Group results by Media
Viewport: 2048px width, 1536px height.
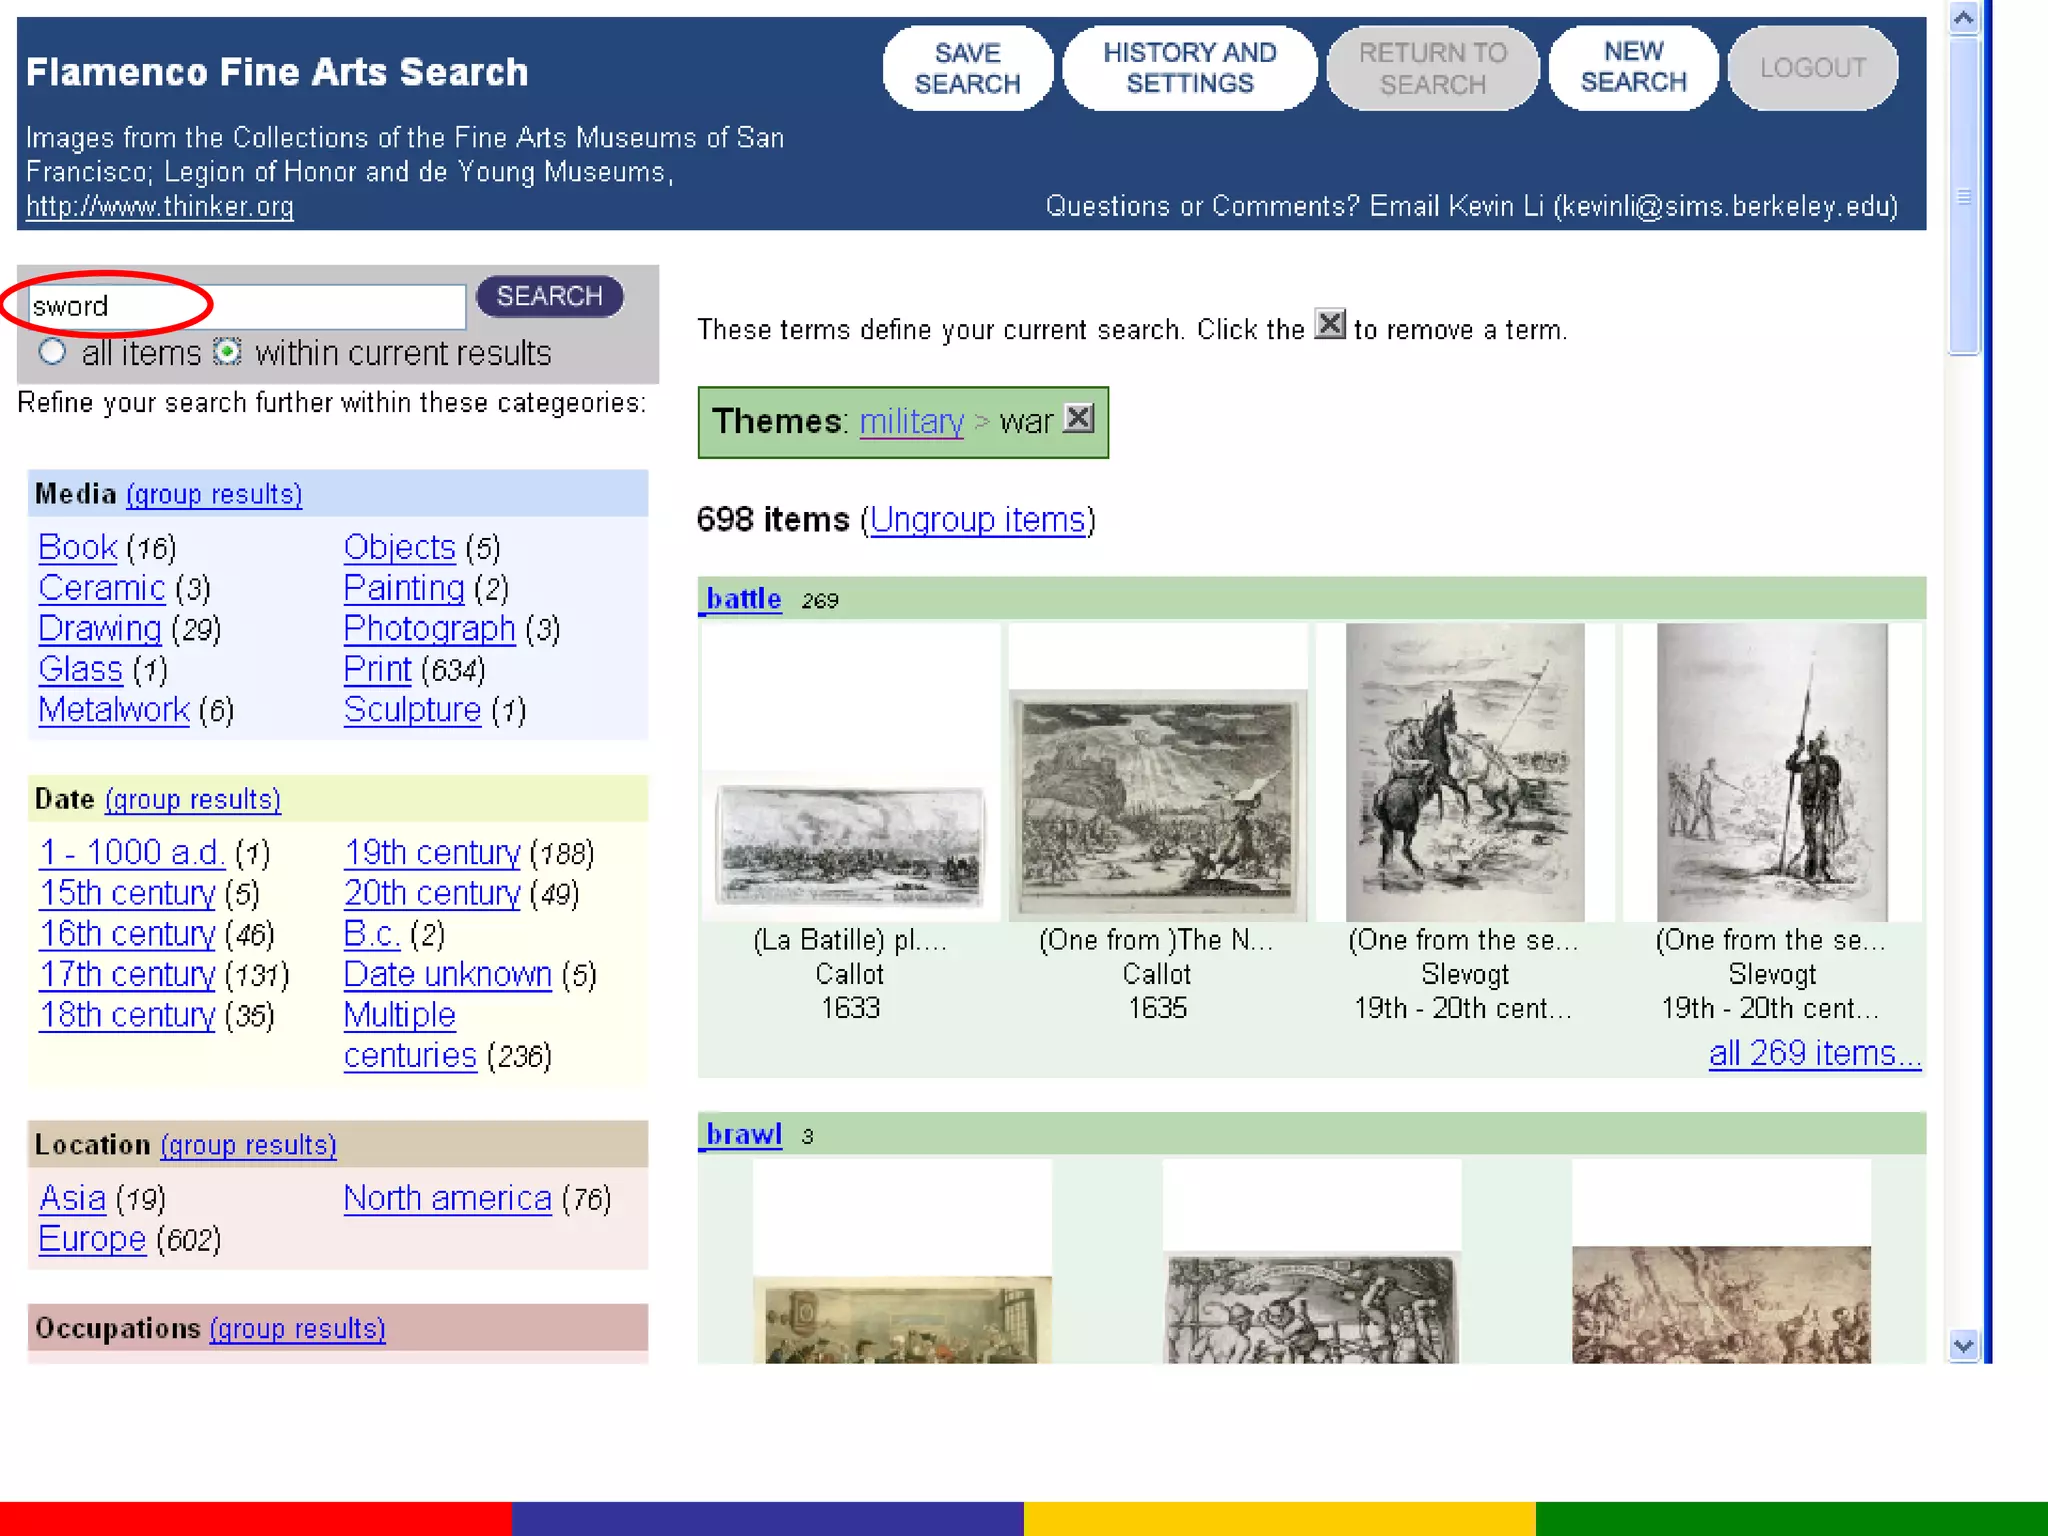214,495
